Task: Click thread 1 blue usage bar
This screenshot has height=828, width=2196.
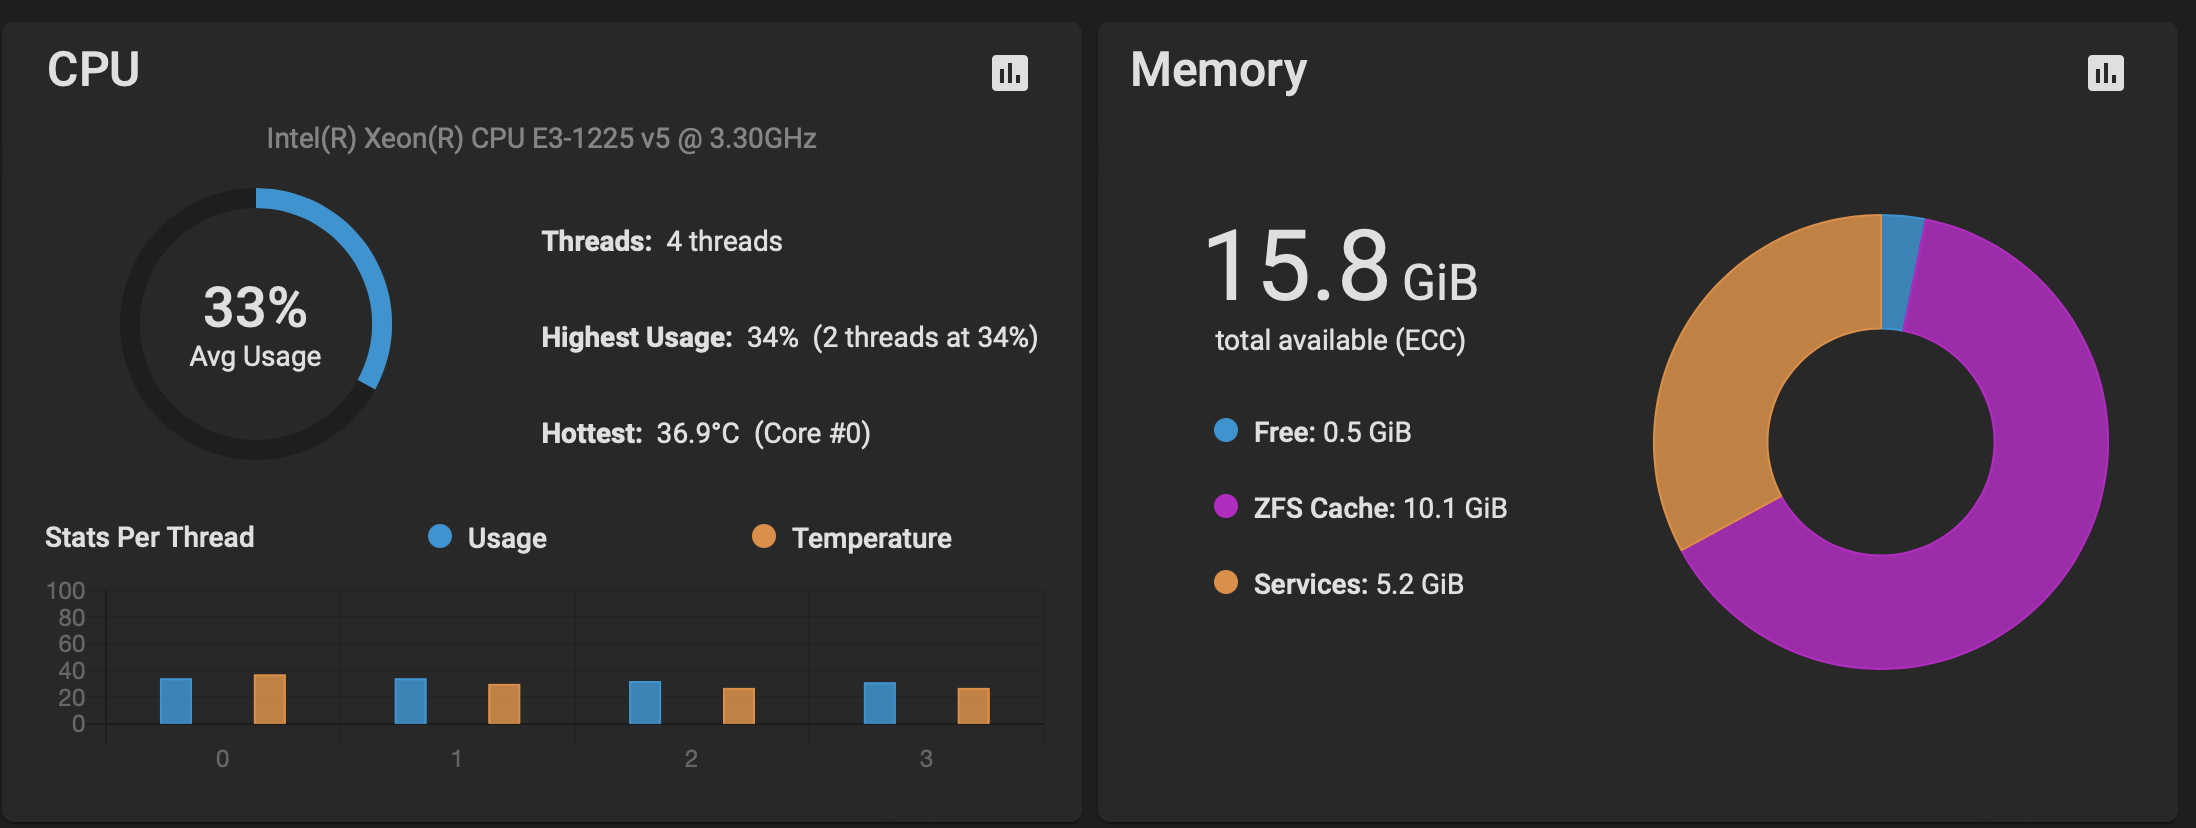Action: point(411,701)
